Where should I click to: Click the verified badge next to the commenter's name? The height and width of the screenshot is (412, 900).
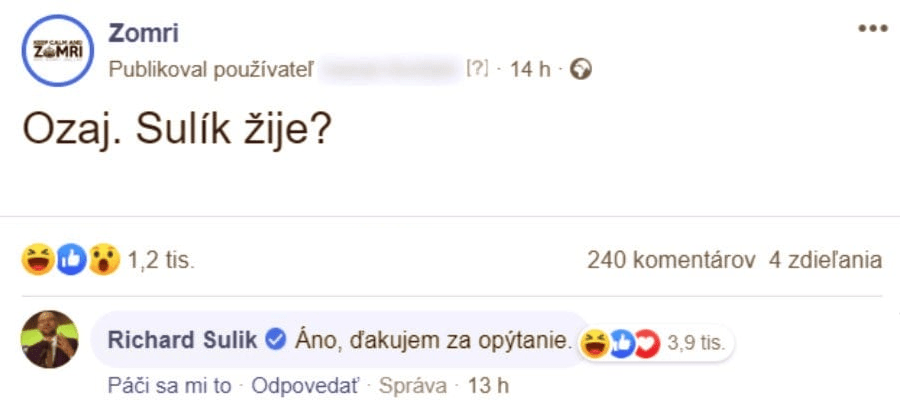point(274,340)
